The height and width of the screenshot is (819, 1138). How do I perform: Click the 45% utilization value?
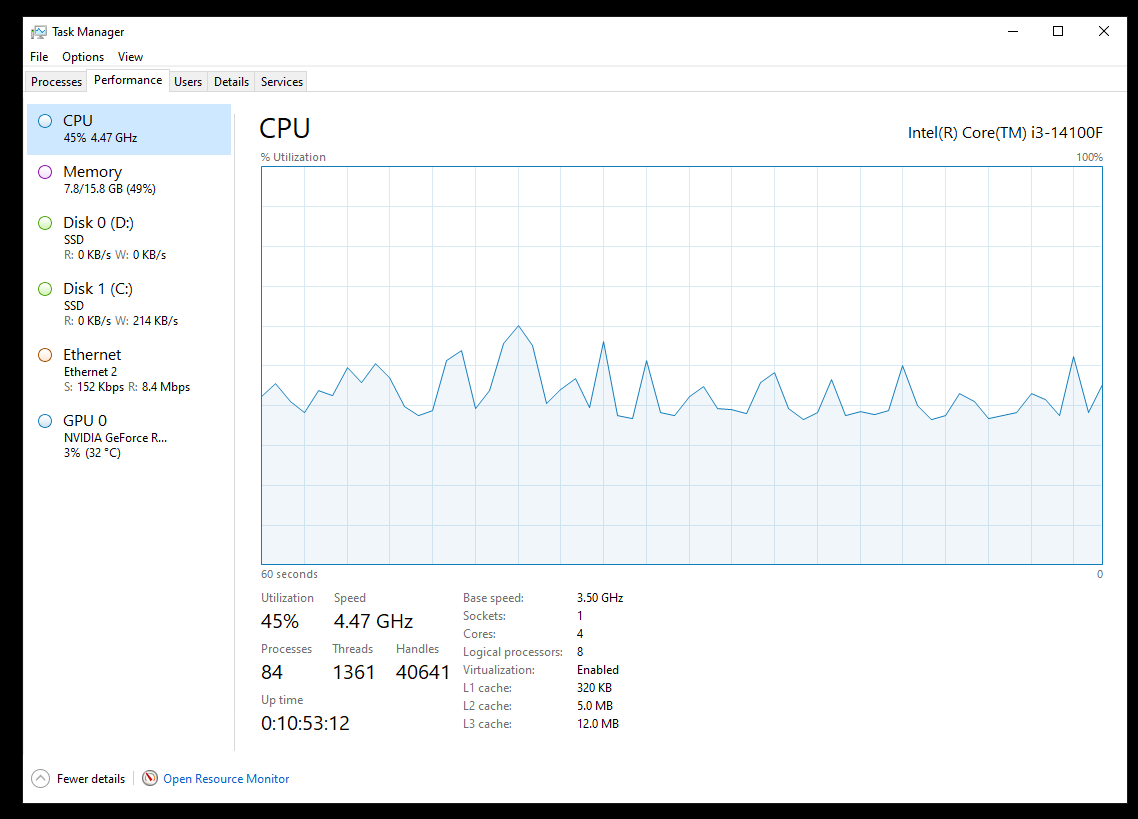pos(279,622)
